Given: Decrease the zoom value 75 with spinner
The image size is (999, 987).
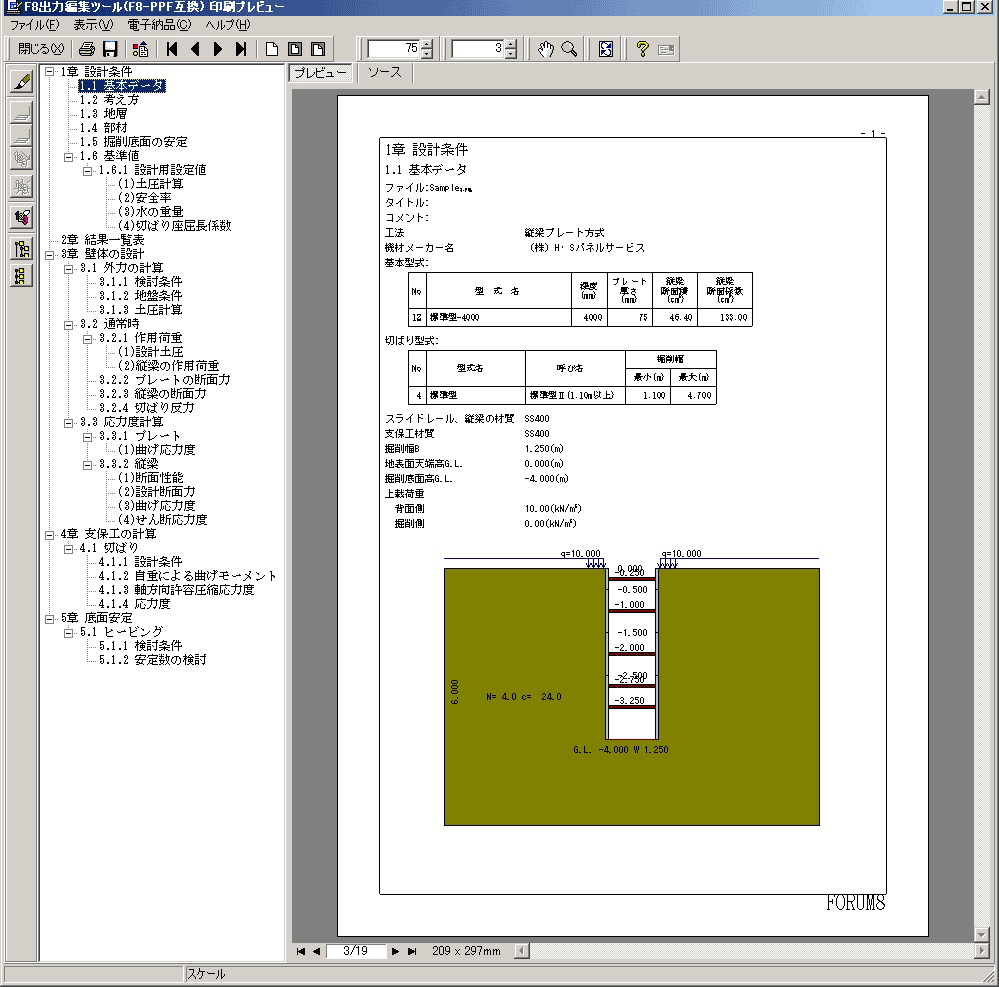Looking at the screenshot, I should 427,54.
